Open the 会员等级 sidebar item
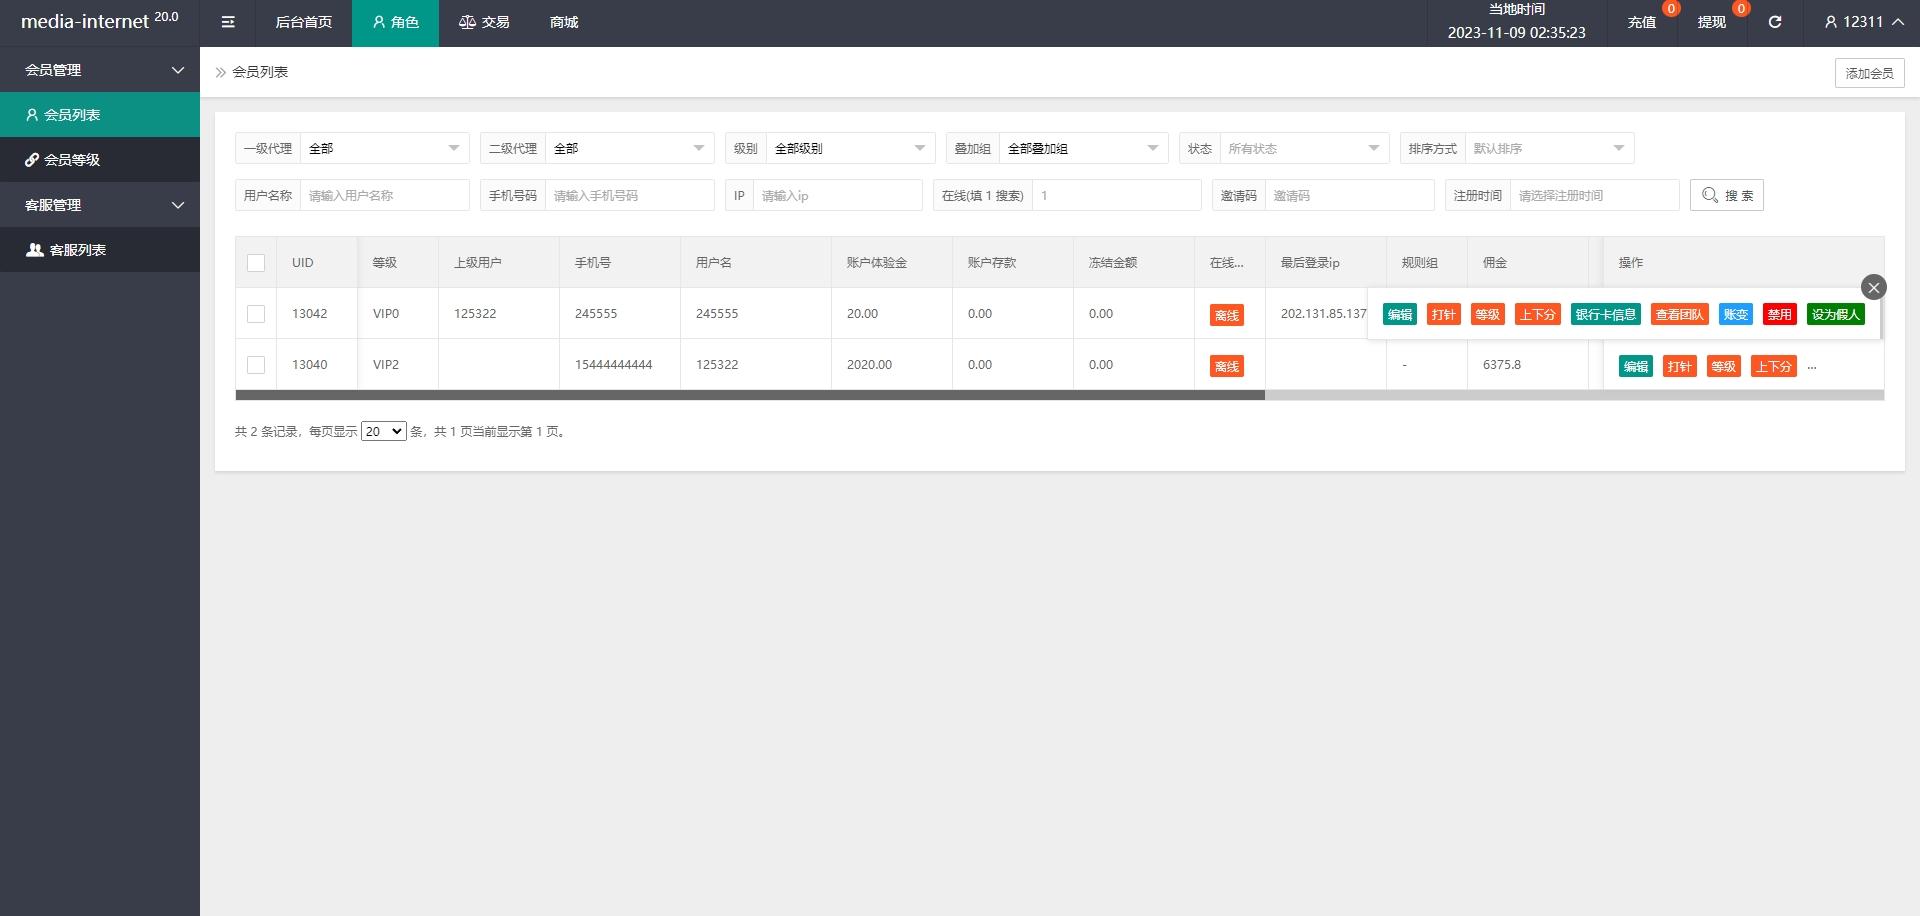Screen dimensions: 1920x916 click(x=100, y=160)
